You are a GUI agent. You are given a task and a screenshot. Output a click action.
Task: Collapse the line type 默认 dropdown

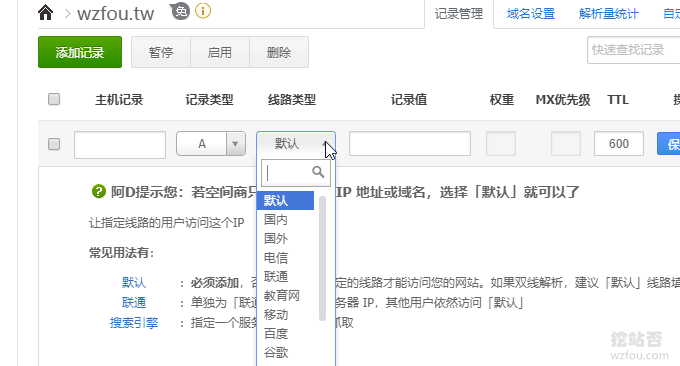click(296, 144)
